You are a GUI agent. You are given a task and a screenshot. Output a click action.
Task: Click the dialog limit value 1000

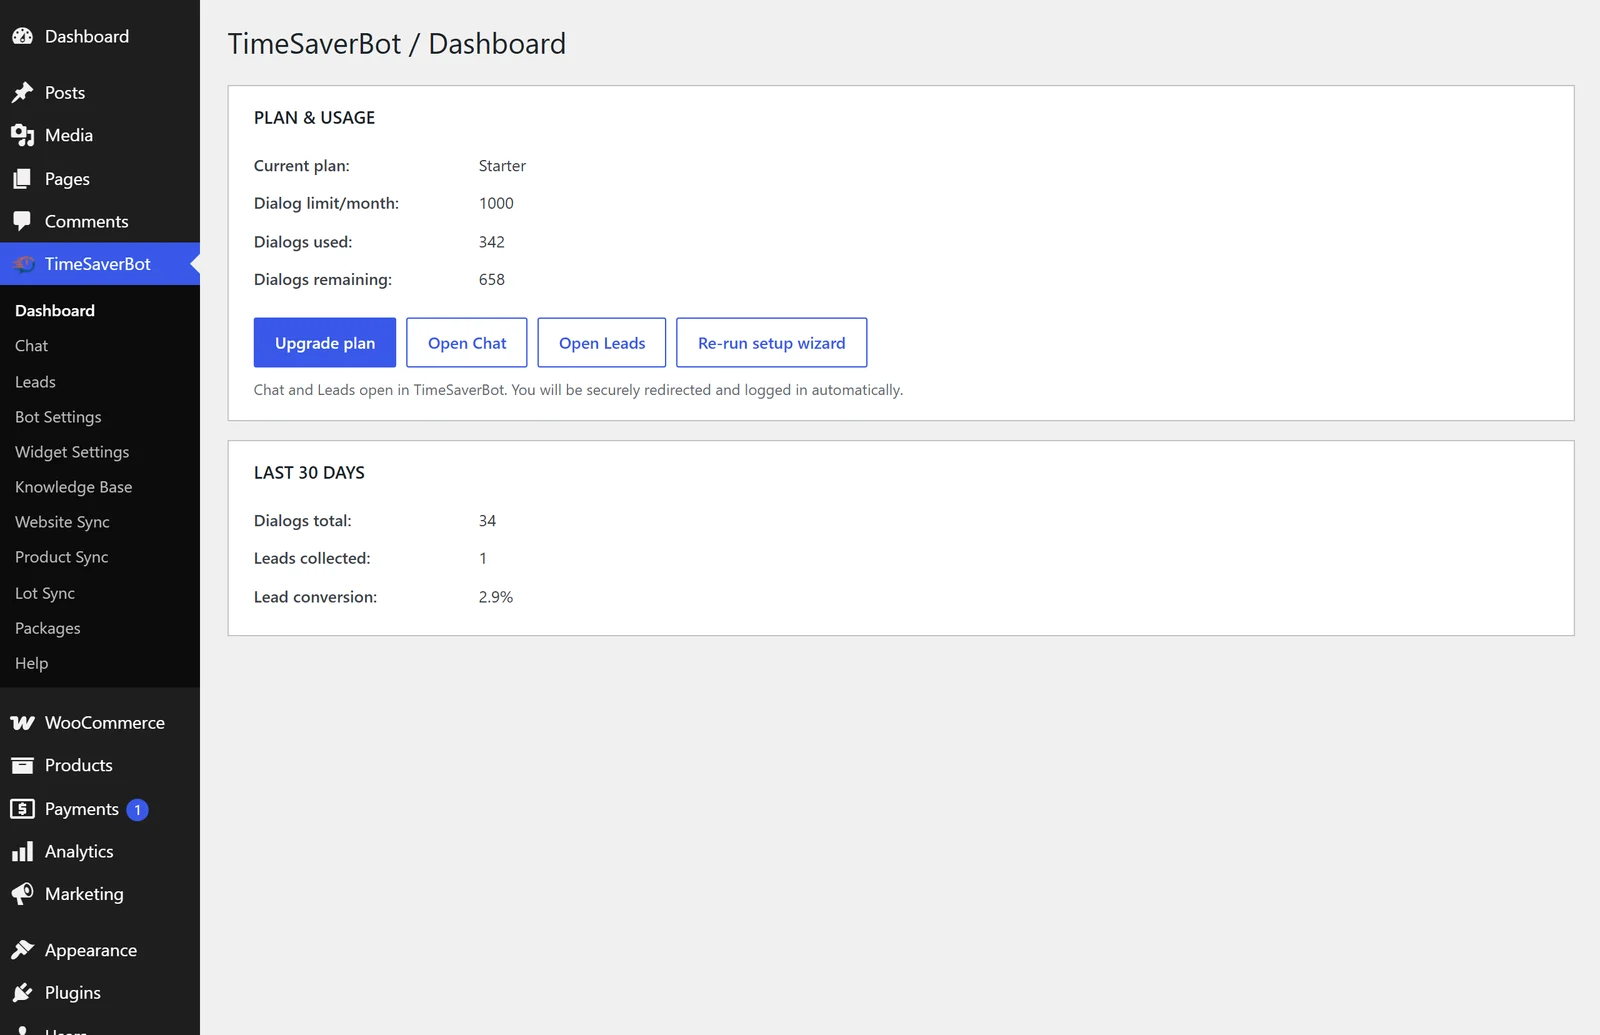tap(496, 203)
